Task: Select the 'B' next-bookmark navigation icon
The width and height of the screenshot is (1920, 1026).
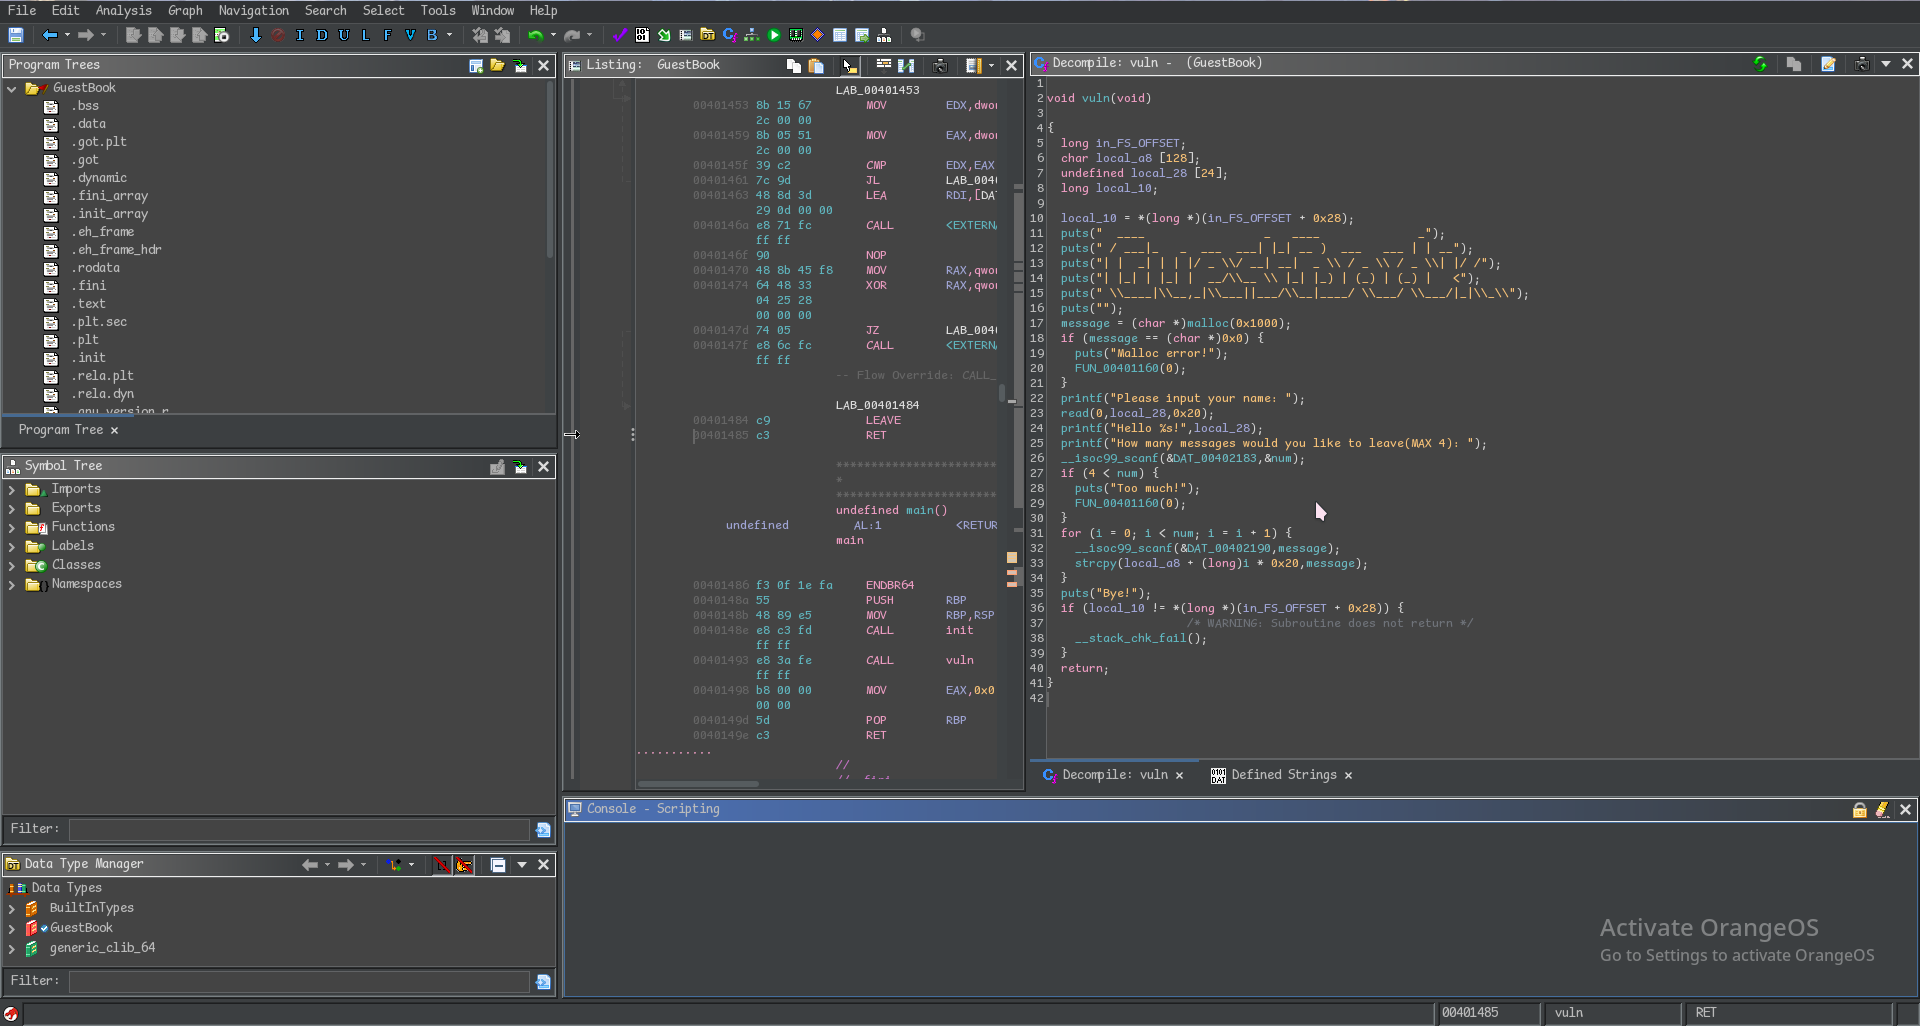Action: pos(432,35)
